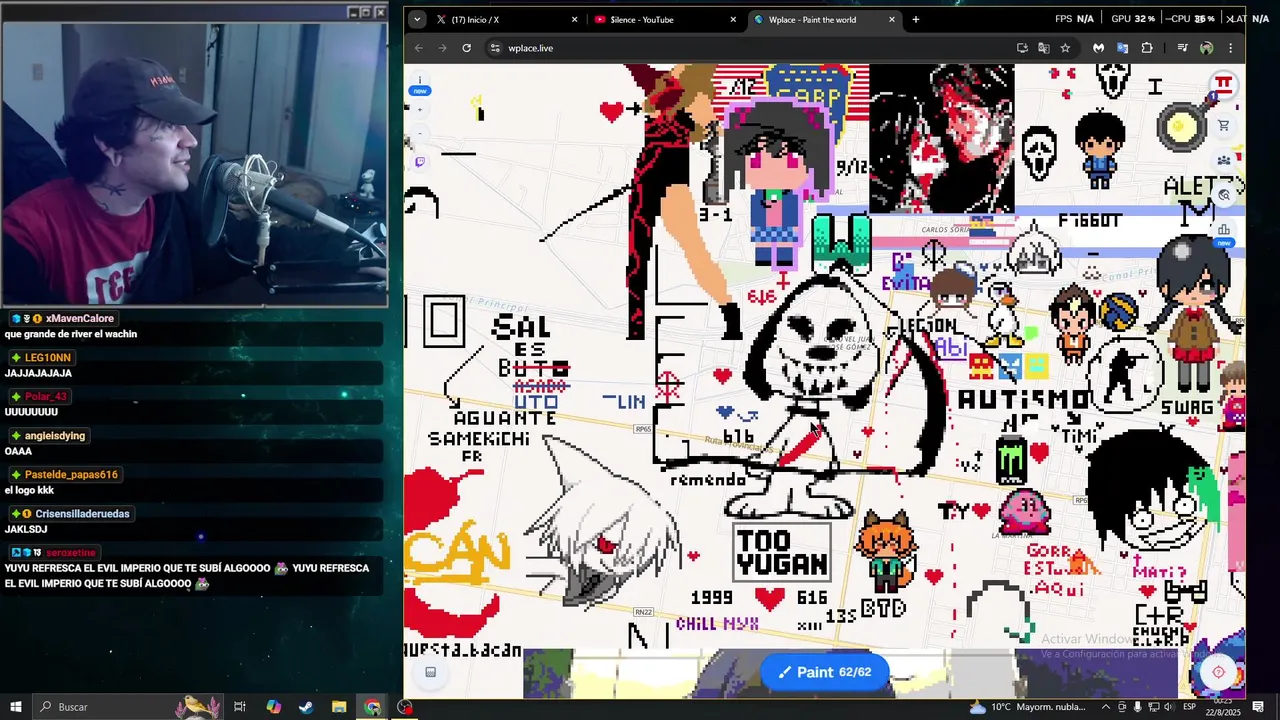This screenshot has height=720, width=1280.
Task: Switch to Chrome on the taskbar
Action: coord(372,707)
